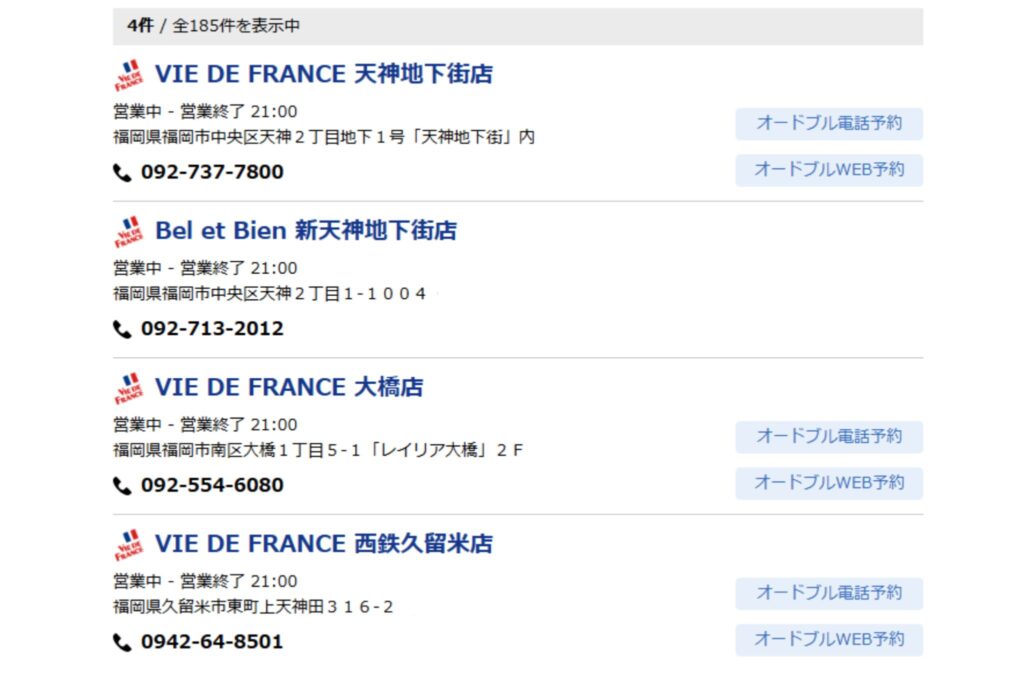Click the Vie de France logo beside 天神地下街店
The width and height of the screenshot is (1024, 683).
tap(129, 75)
